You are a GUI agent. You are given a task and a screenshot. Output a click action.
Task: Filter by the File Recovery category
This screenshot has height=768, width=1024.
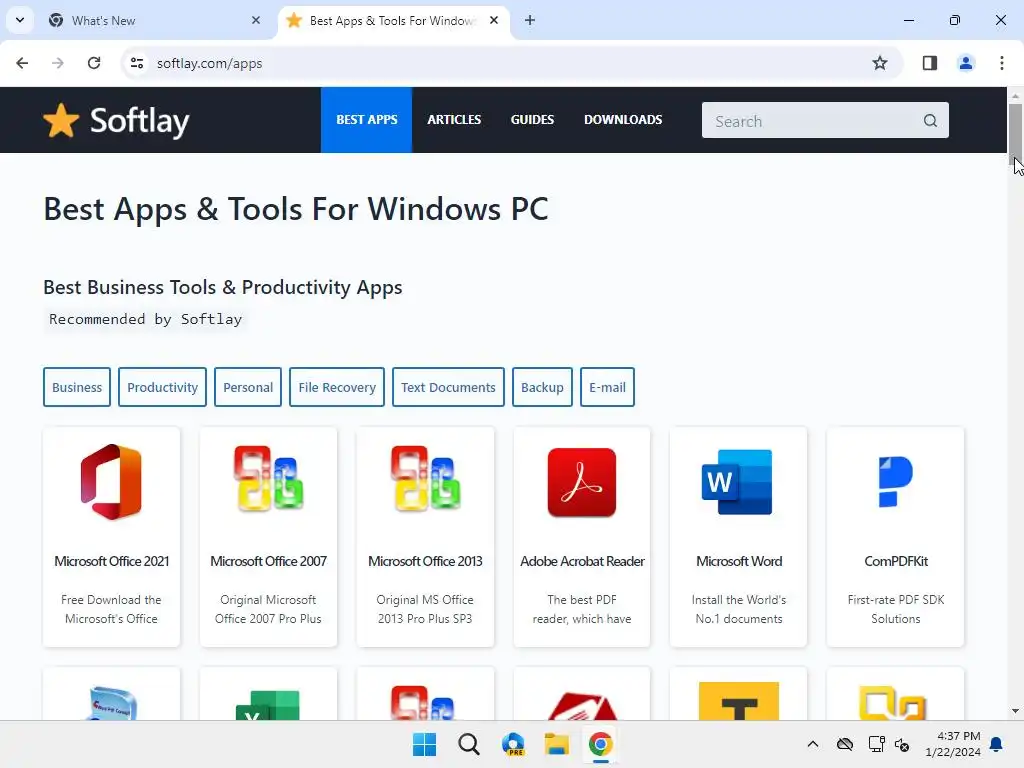point(337,387)
